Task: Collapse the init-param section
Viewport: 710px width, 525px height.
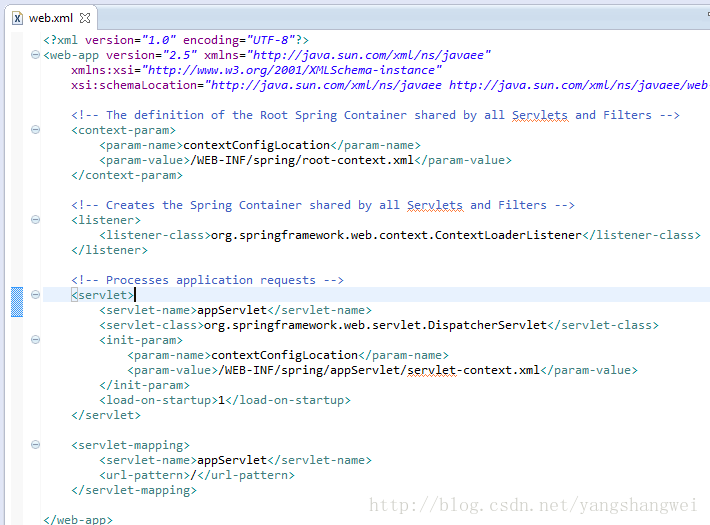Action: (x=36, y=340)
